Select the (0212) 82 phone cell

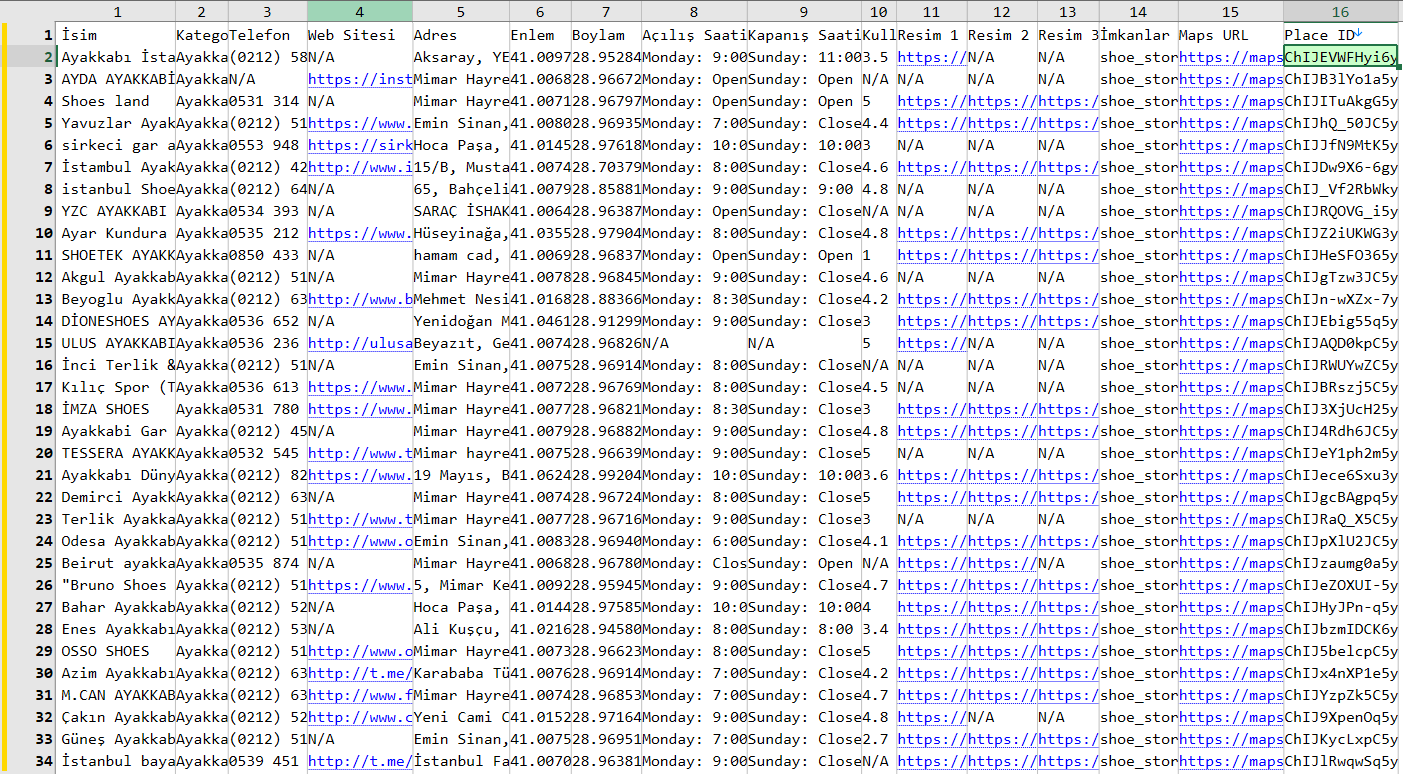[x=267, y=475]
